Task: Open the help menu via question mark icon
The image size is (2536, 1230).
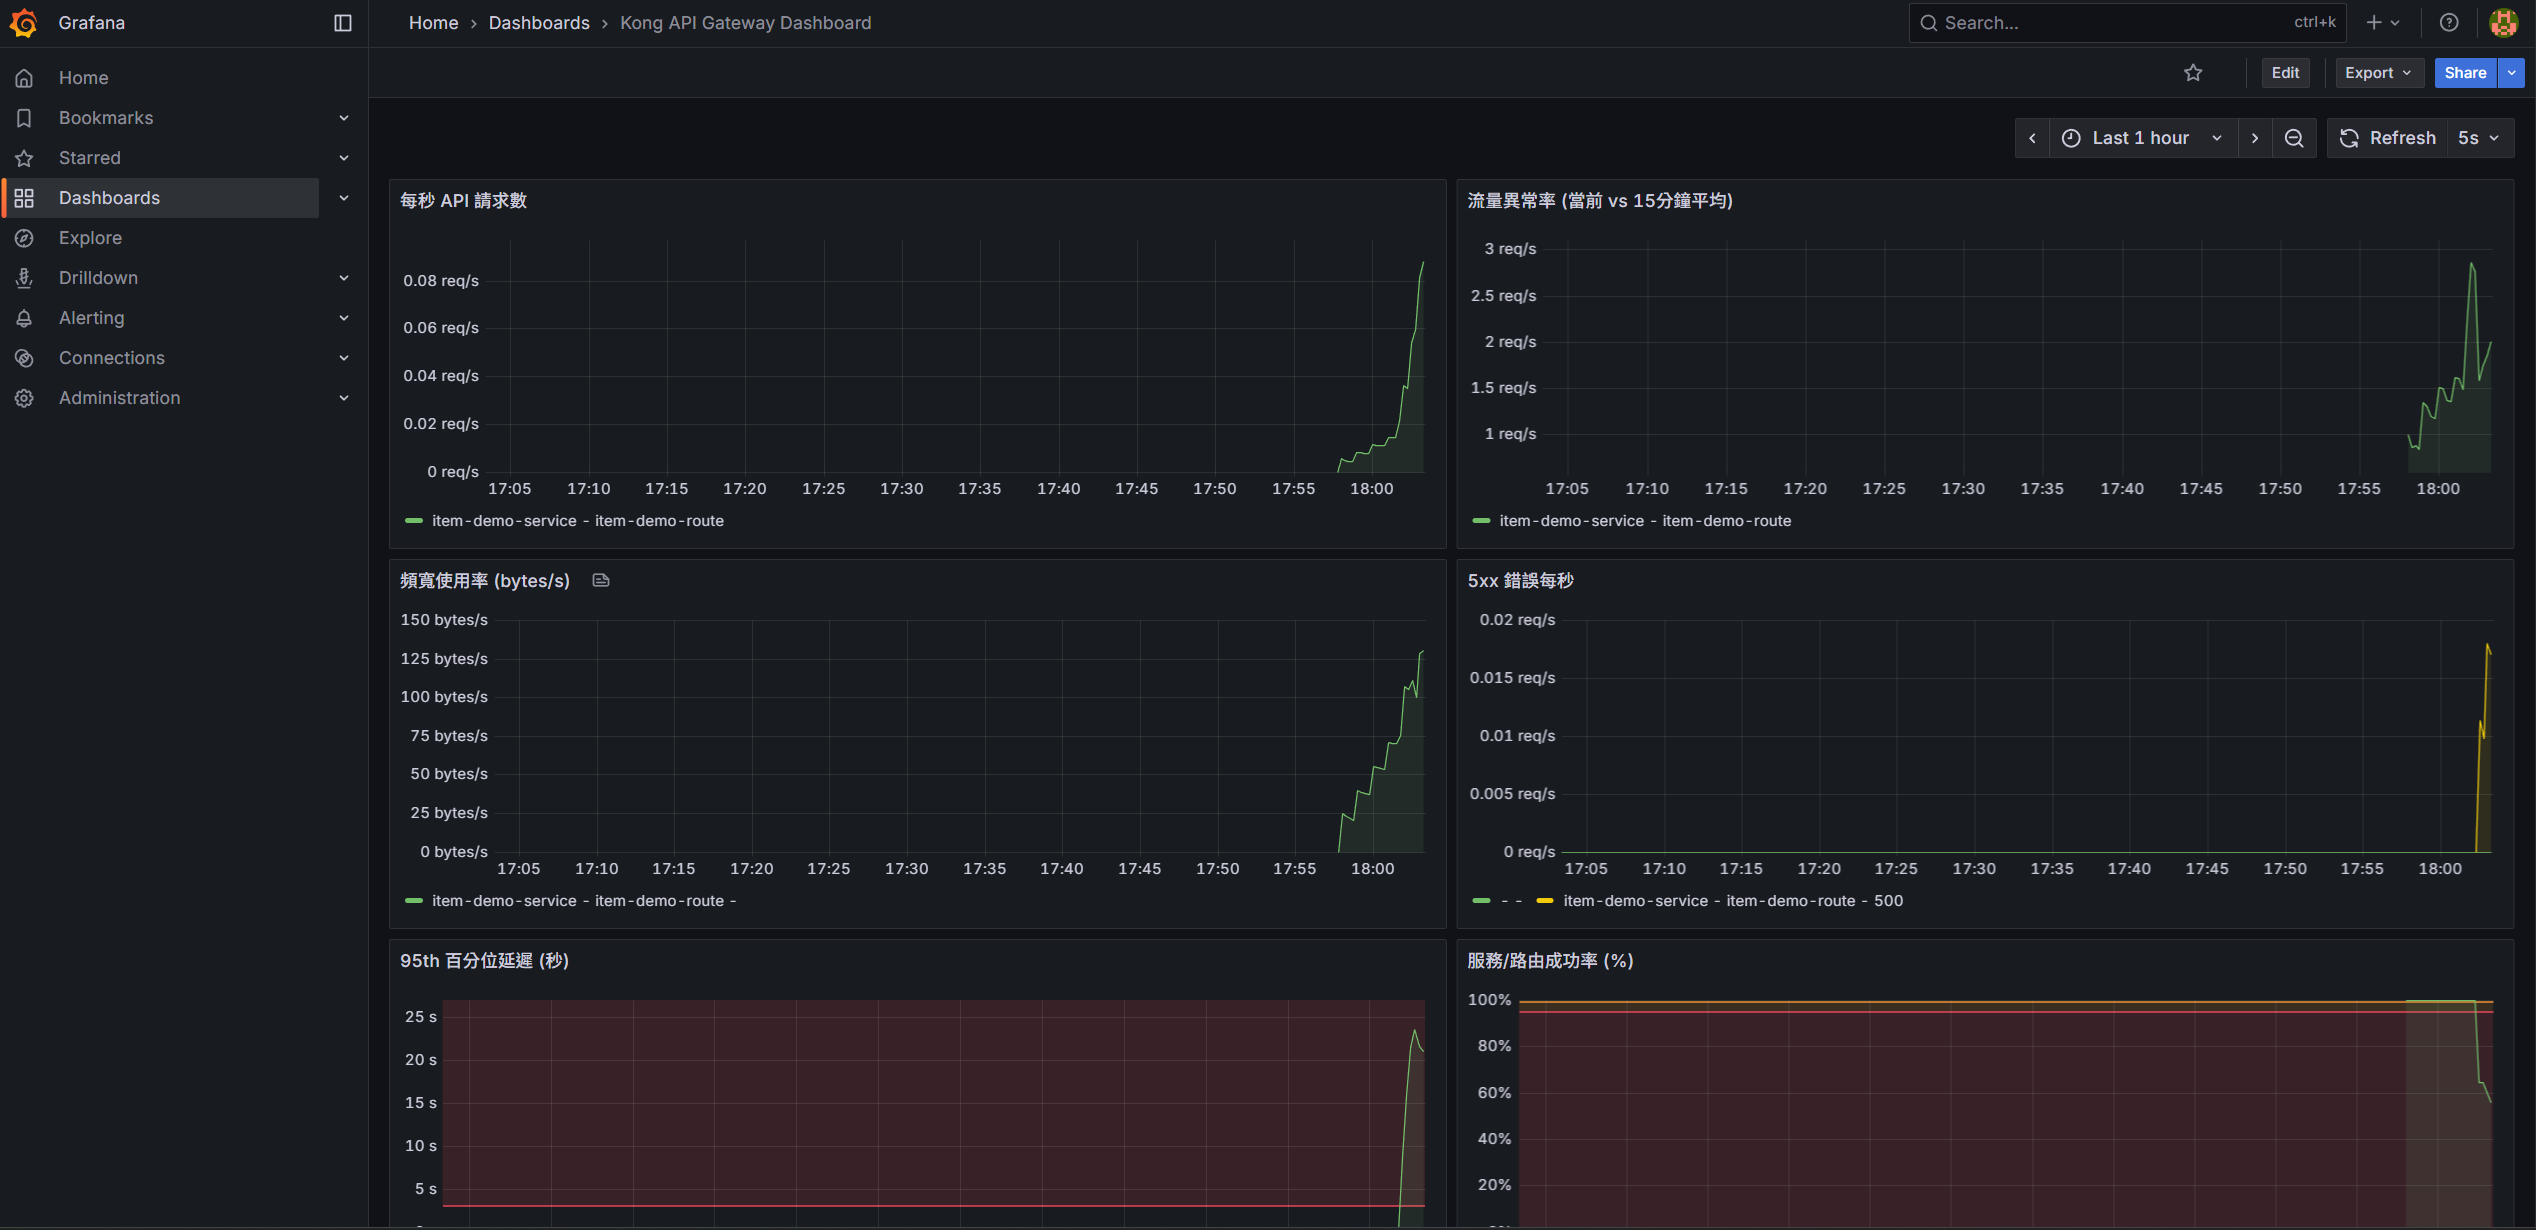Action: point(2448,22)
